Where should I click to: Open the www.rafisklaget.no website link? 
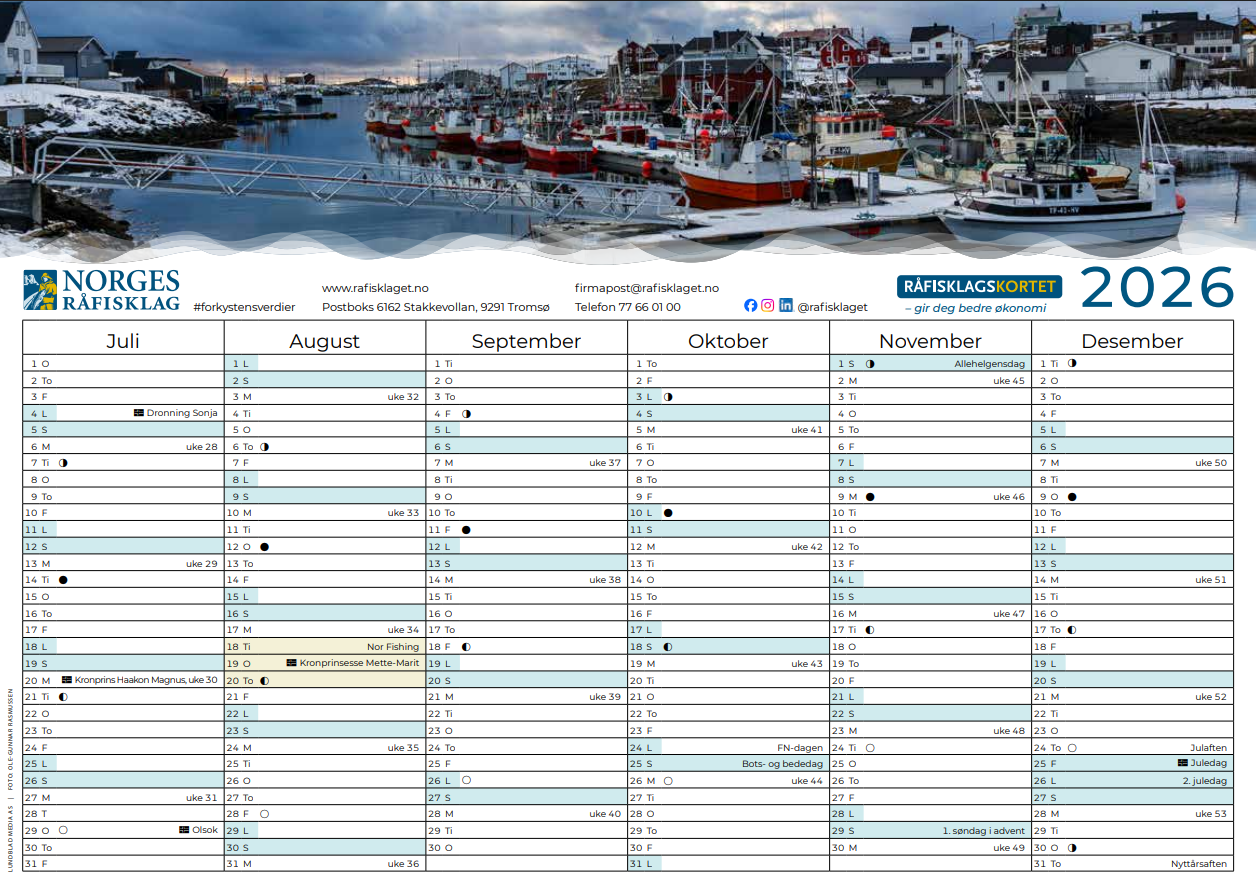[375, 288]
